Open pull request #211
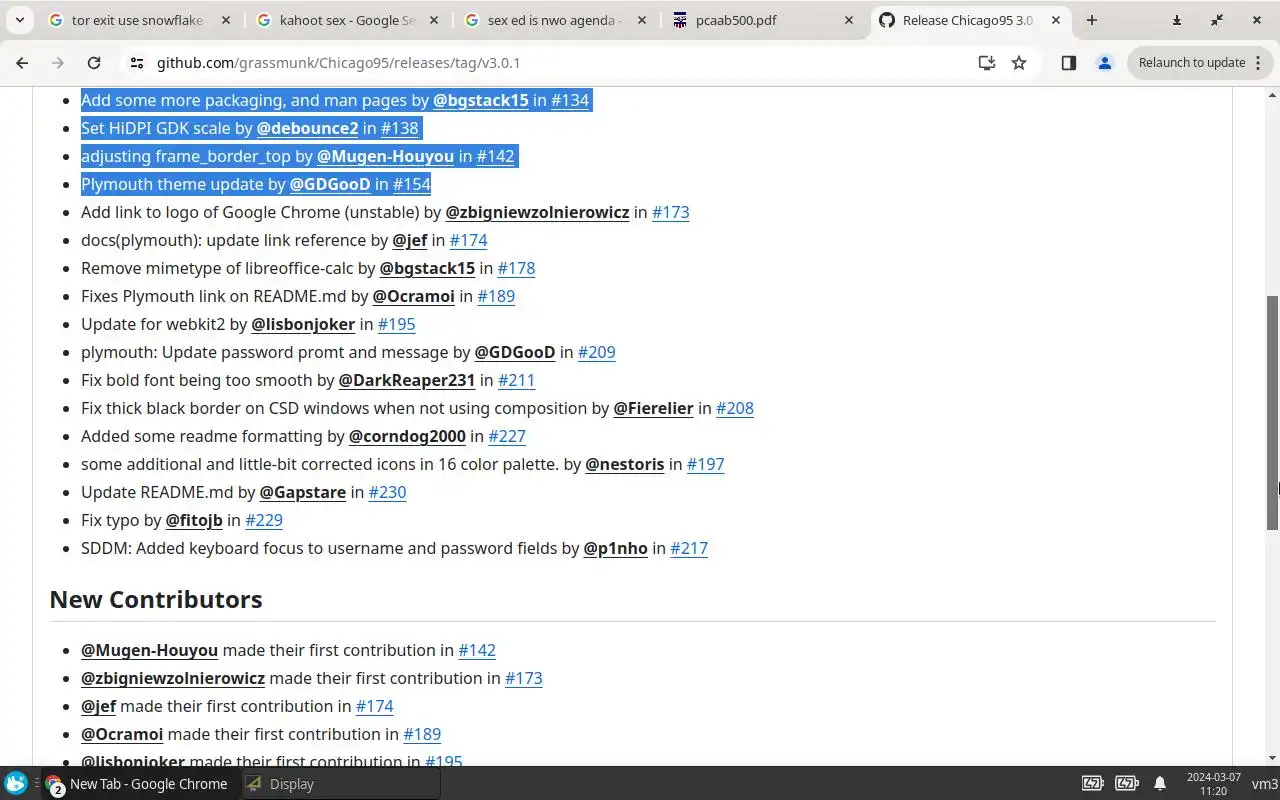This screenshot has height=800, width=1280. tap(516, 380)
